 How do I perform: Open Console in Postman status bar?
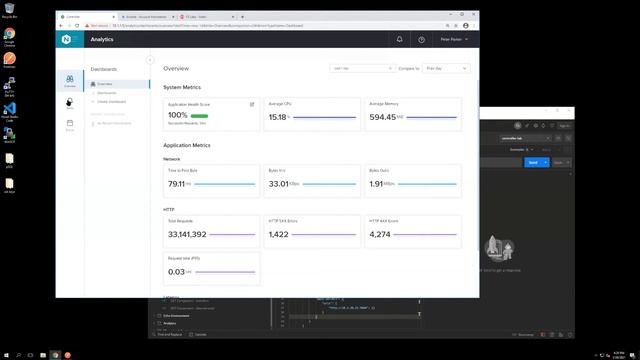(198, 335)
